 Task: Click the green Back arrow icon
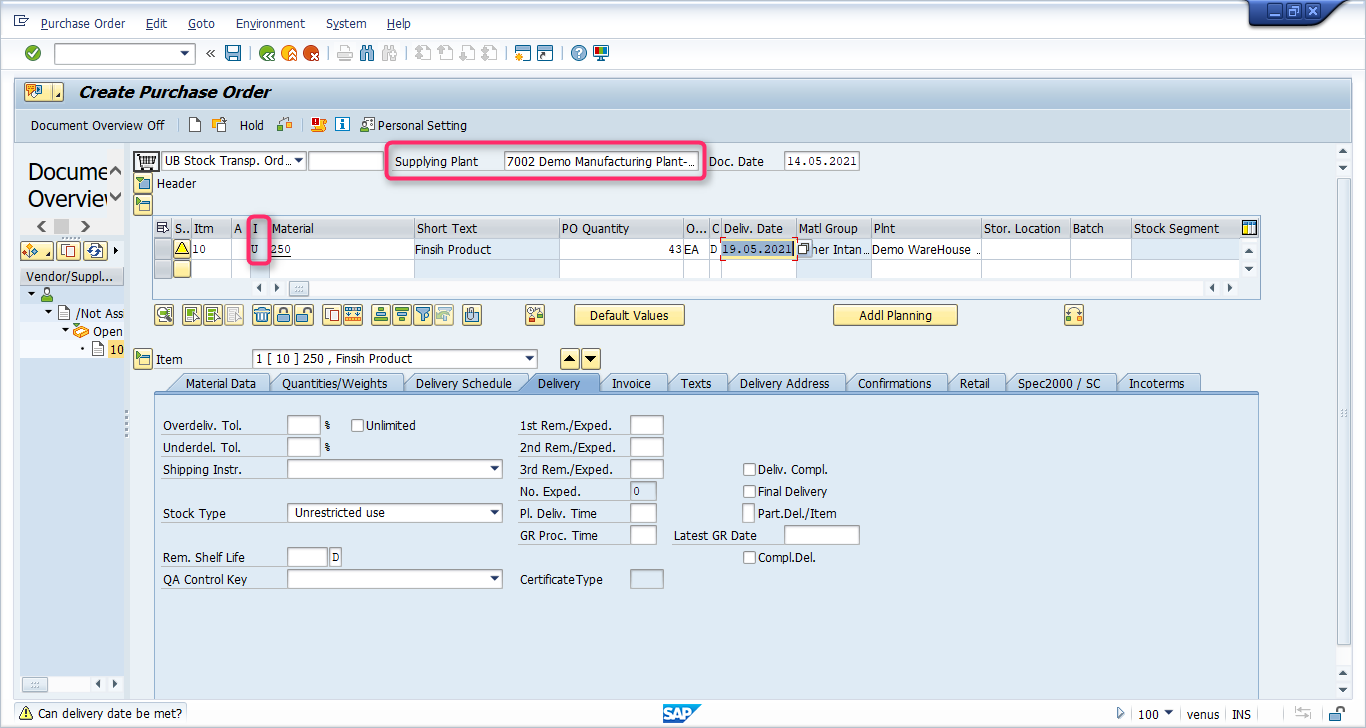(267, 53)
